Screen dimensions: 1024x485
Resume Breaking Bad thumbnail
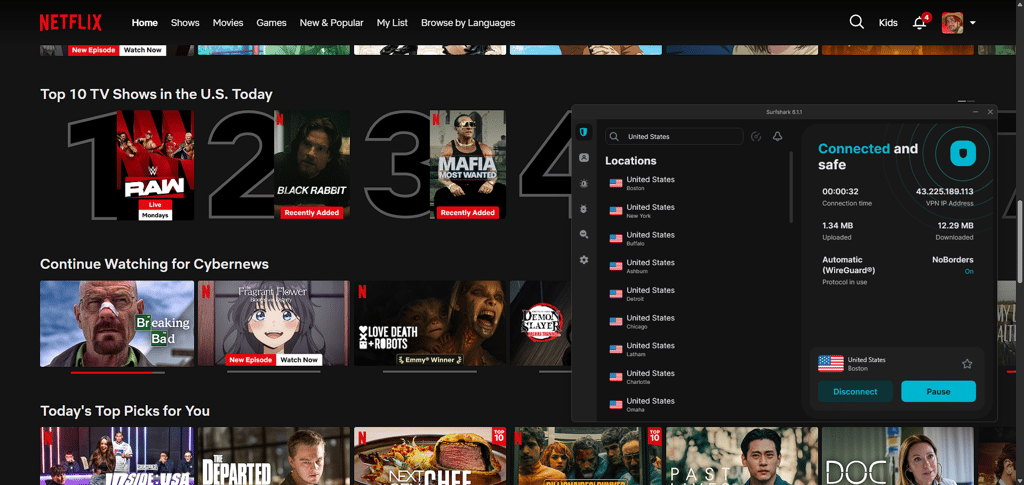(117, 323)
